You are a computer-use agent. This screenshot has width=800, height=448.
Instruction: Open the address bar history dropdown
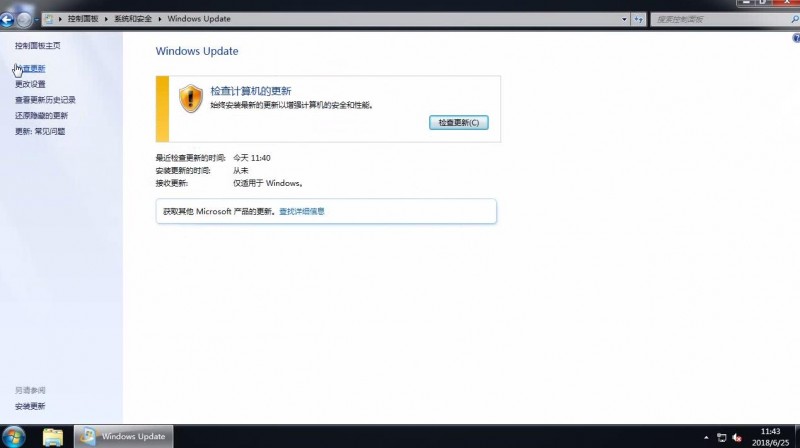[x=624, y=19]
